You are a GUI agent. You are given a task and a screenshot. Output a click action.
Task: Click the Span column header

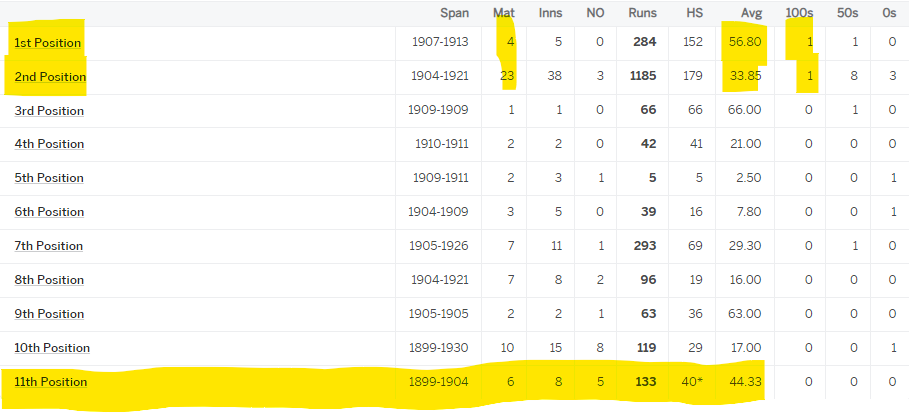coord(454,13)
